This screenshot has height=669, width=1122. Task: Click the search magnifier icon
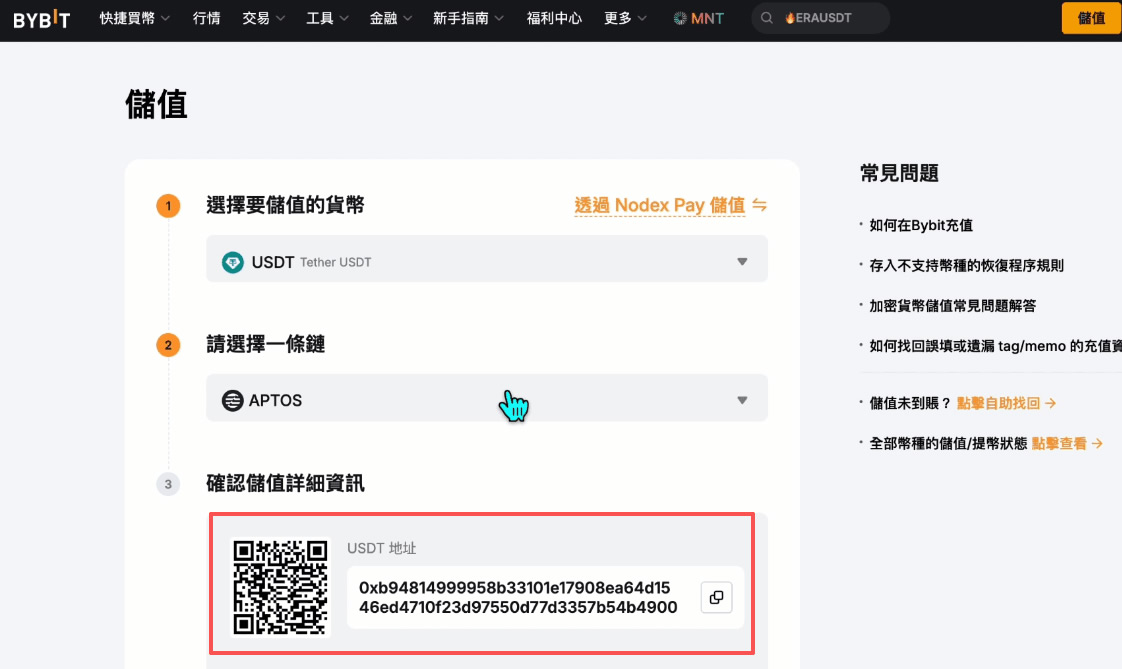[765, 18]
